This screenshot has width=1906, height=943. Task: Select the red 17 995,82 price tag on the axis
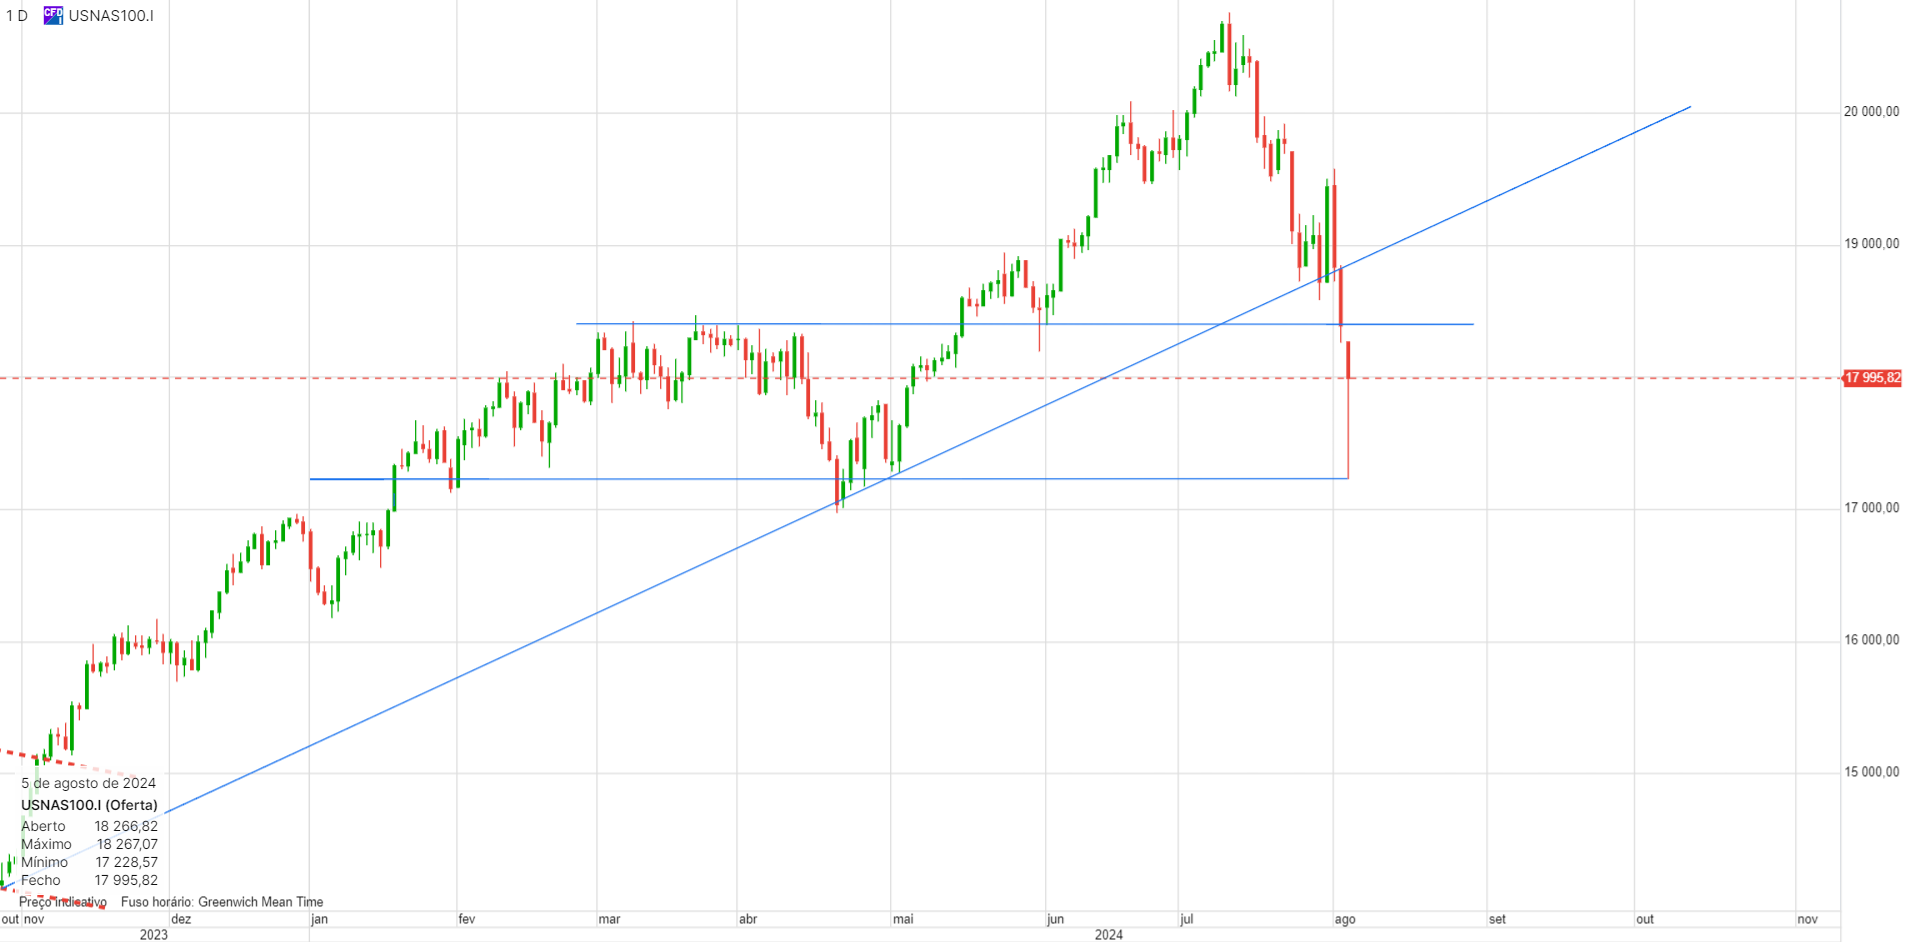(x=1872, y=378)
